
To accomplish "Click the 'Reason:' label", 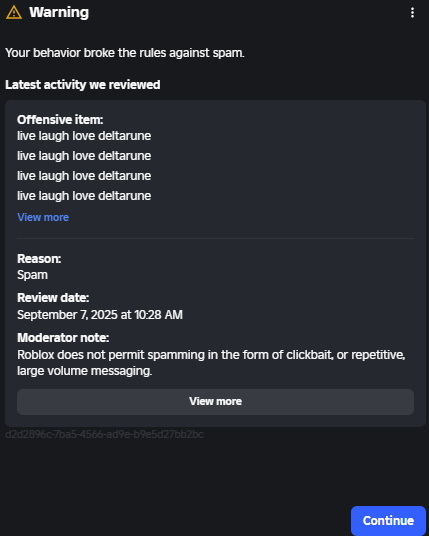I will [x=39, y=259].
